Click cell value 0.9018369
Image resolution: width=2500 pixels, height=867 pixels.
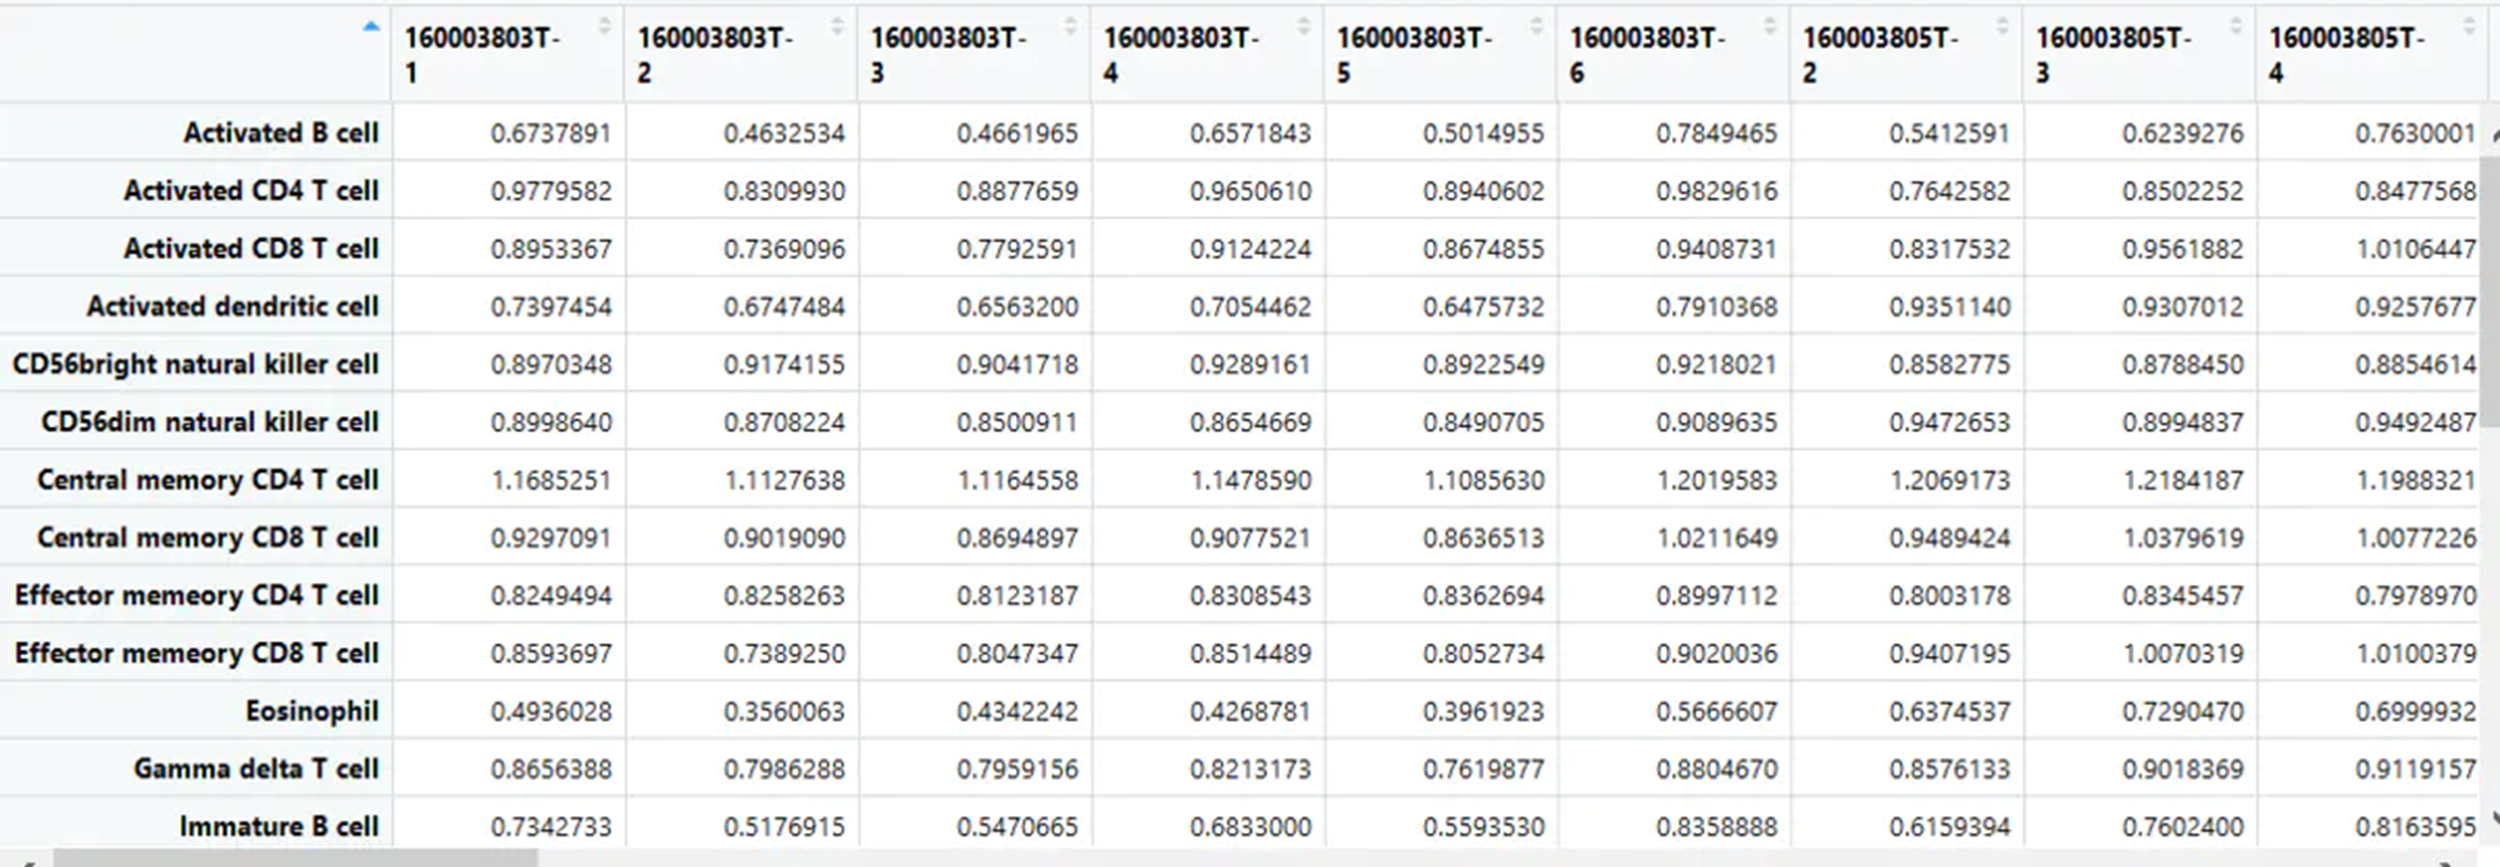coord(2182,770)
